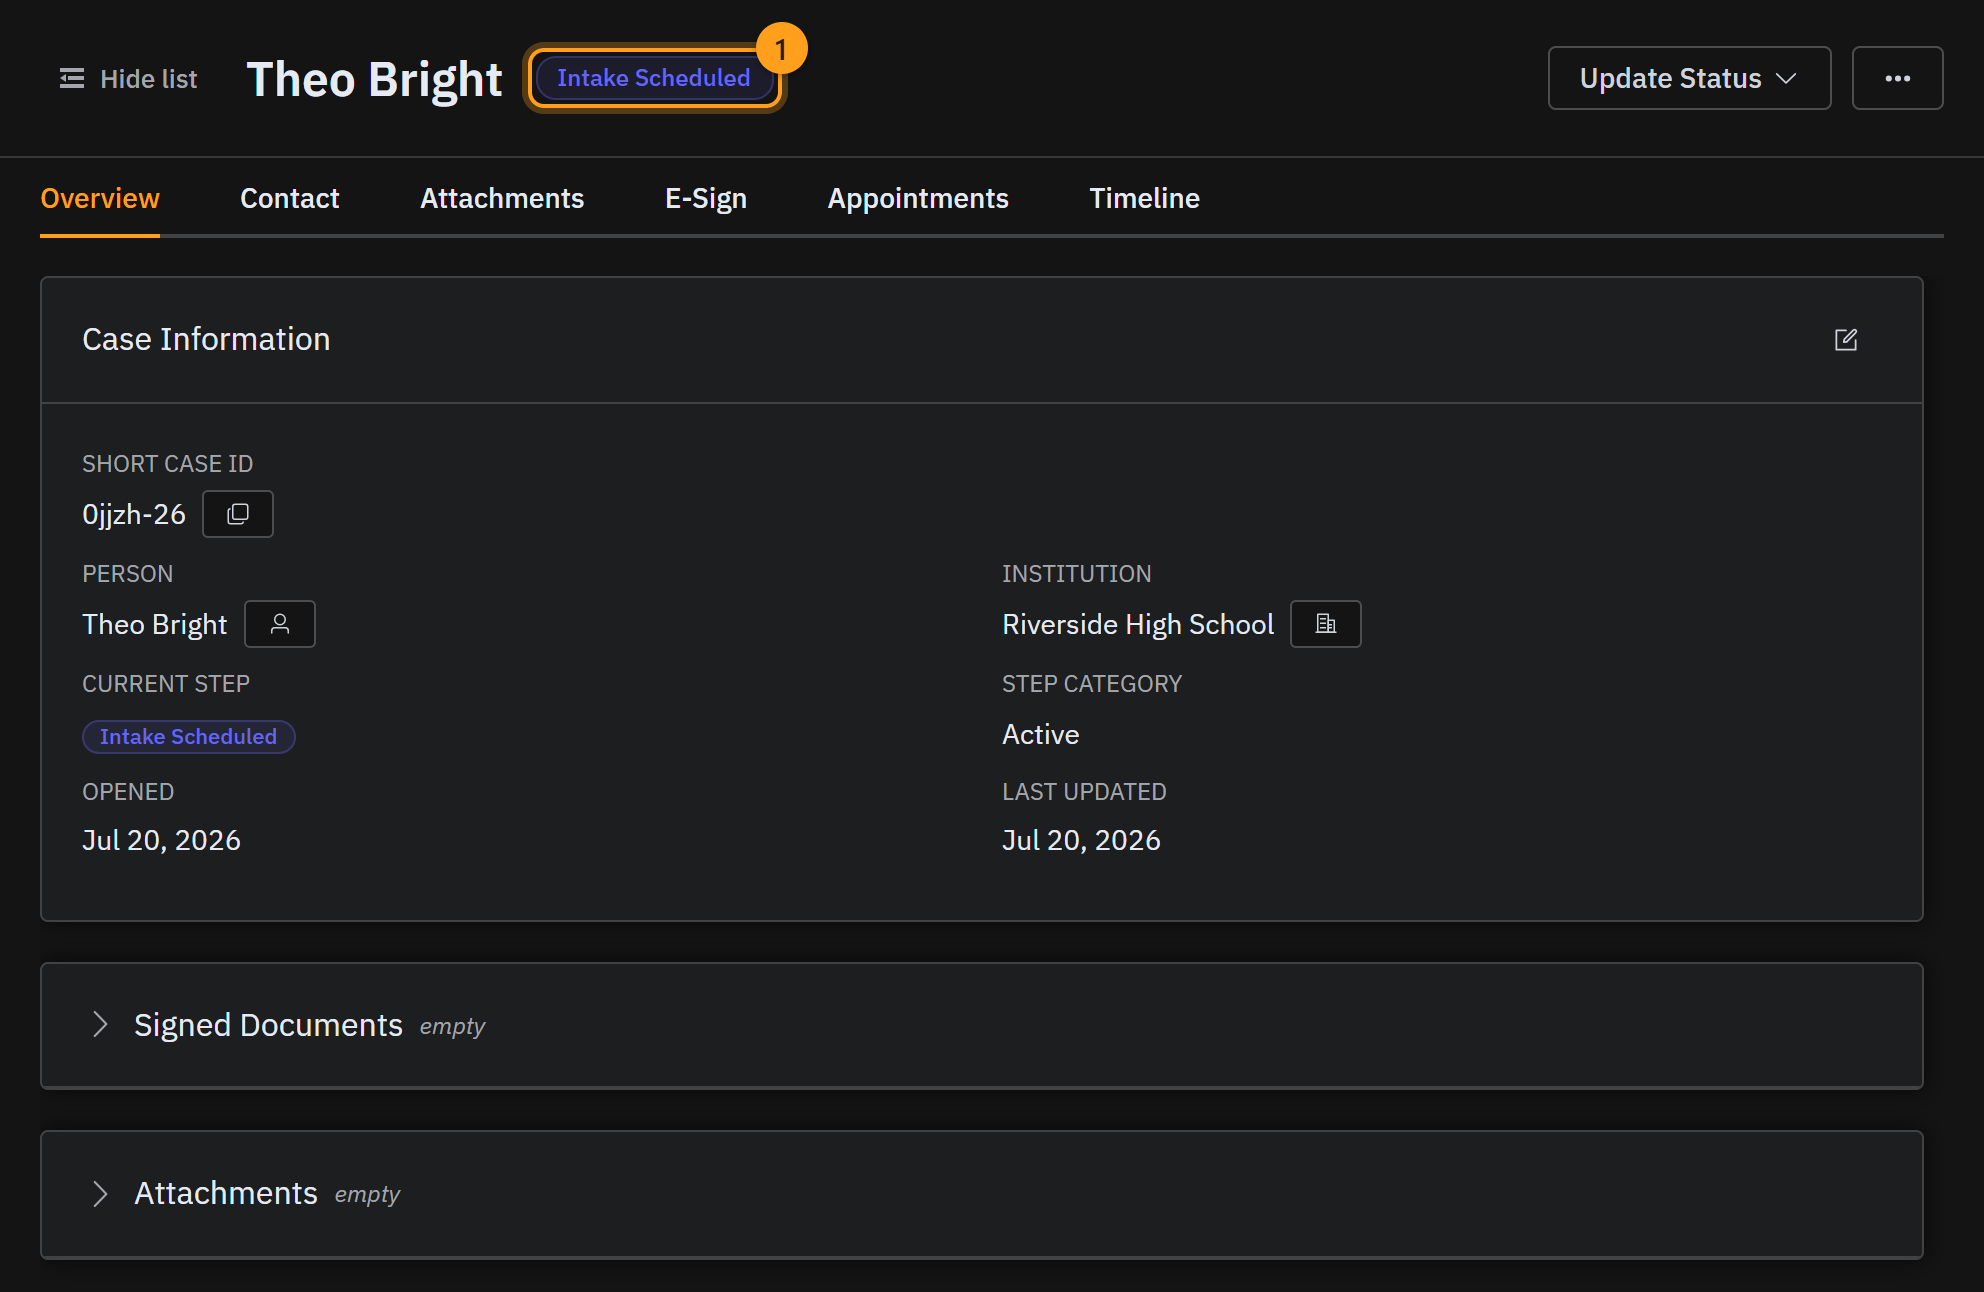Open Riverside High School institution icon
This screenshot has height=1292, width=1984.
click(x=1326, y=624)
